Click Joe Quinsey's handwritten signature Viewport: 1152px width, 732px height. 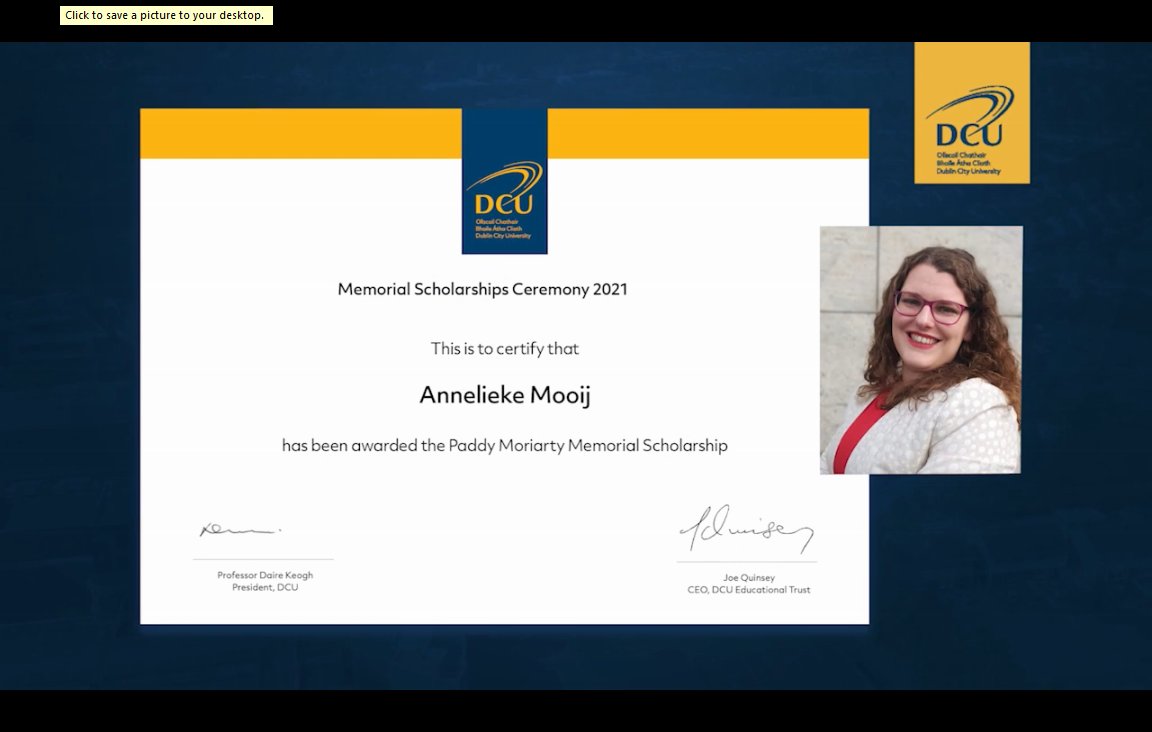pos(746,529)
